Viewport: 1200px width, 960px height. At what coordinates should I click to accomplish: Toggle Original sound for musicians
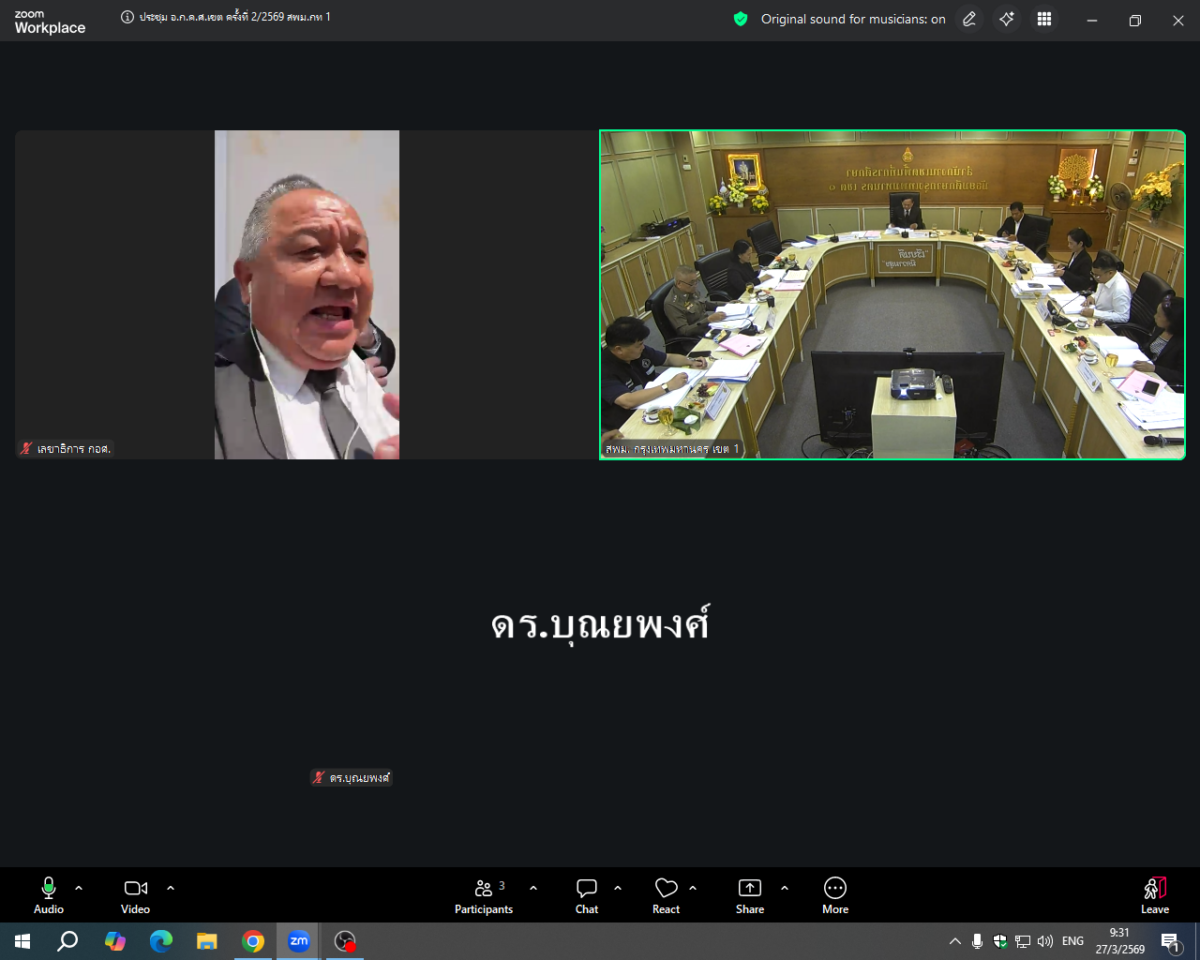click(x=853, y=19)
